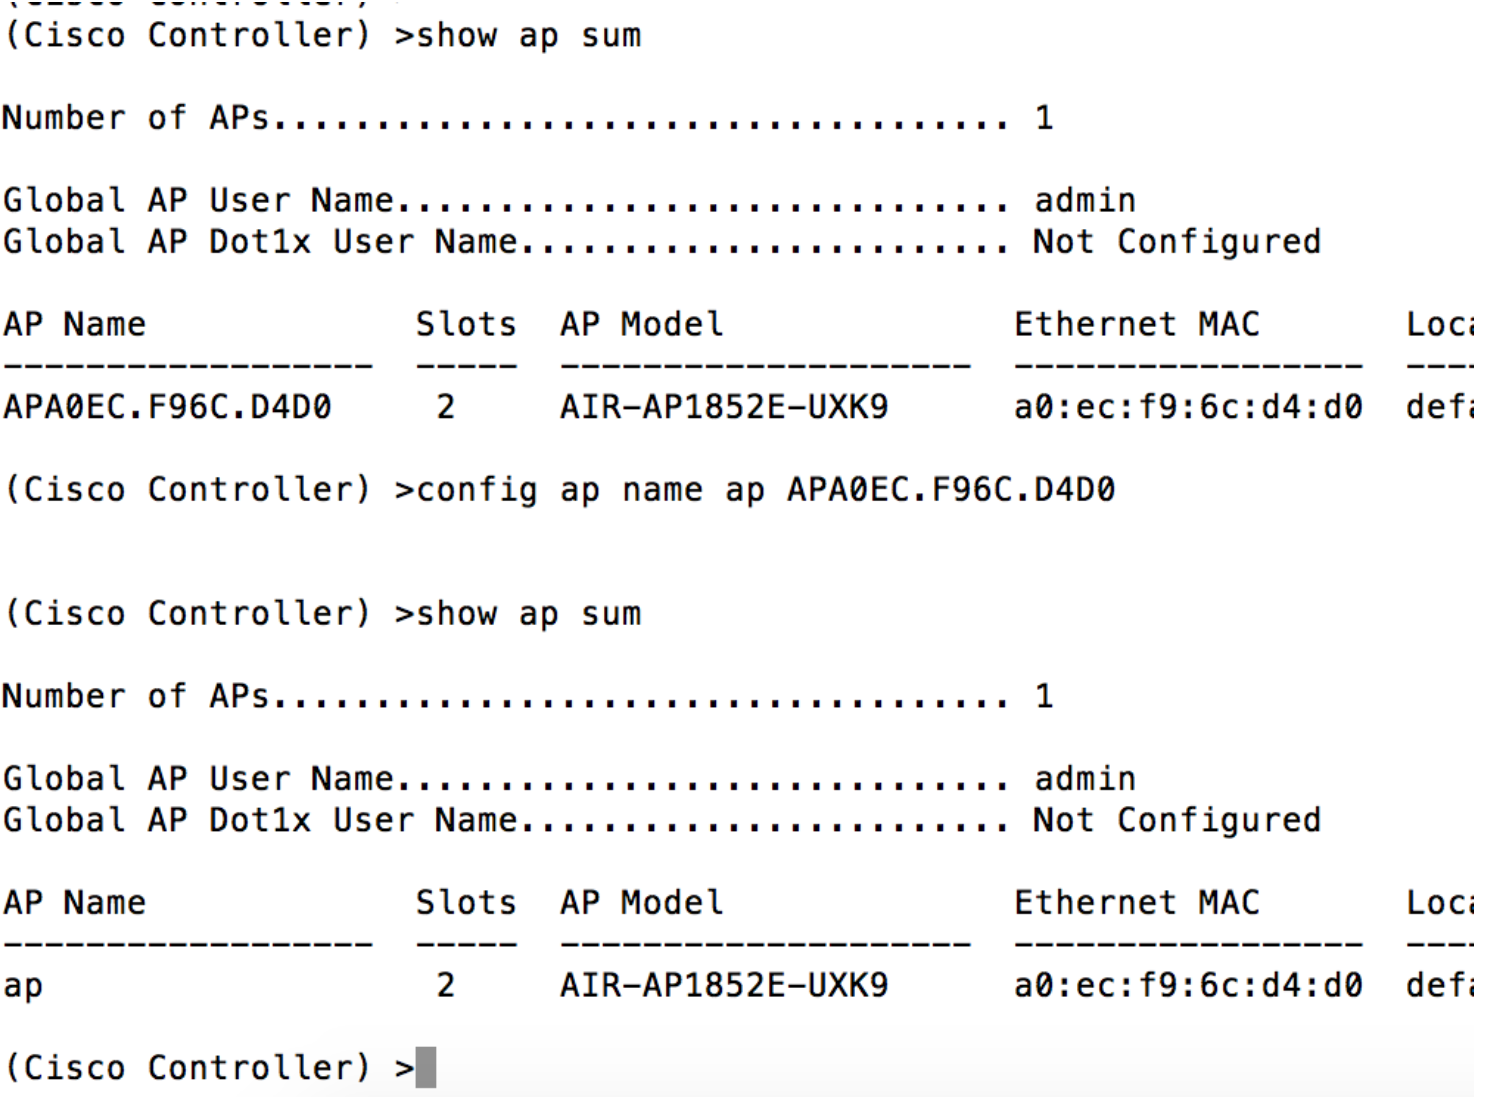Click AIR-AP1852E-UXK9 in the APA0EC.F96C.D4D0 row
The image size is (1492, 1098).
click(x=723, y=407)
